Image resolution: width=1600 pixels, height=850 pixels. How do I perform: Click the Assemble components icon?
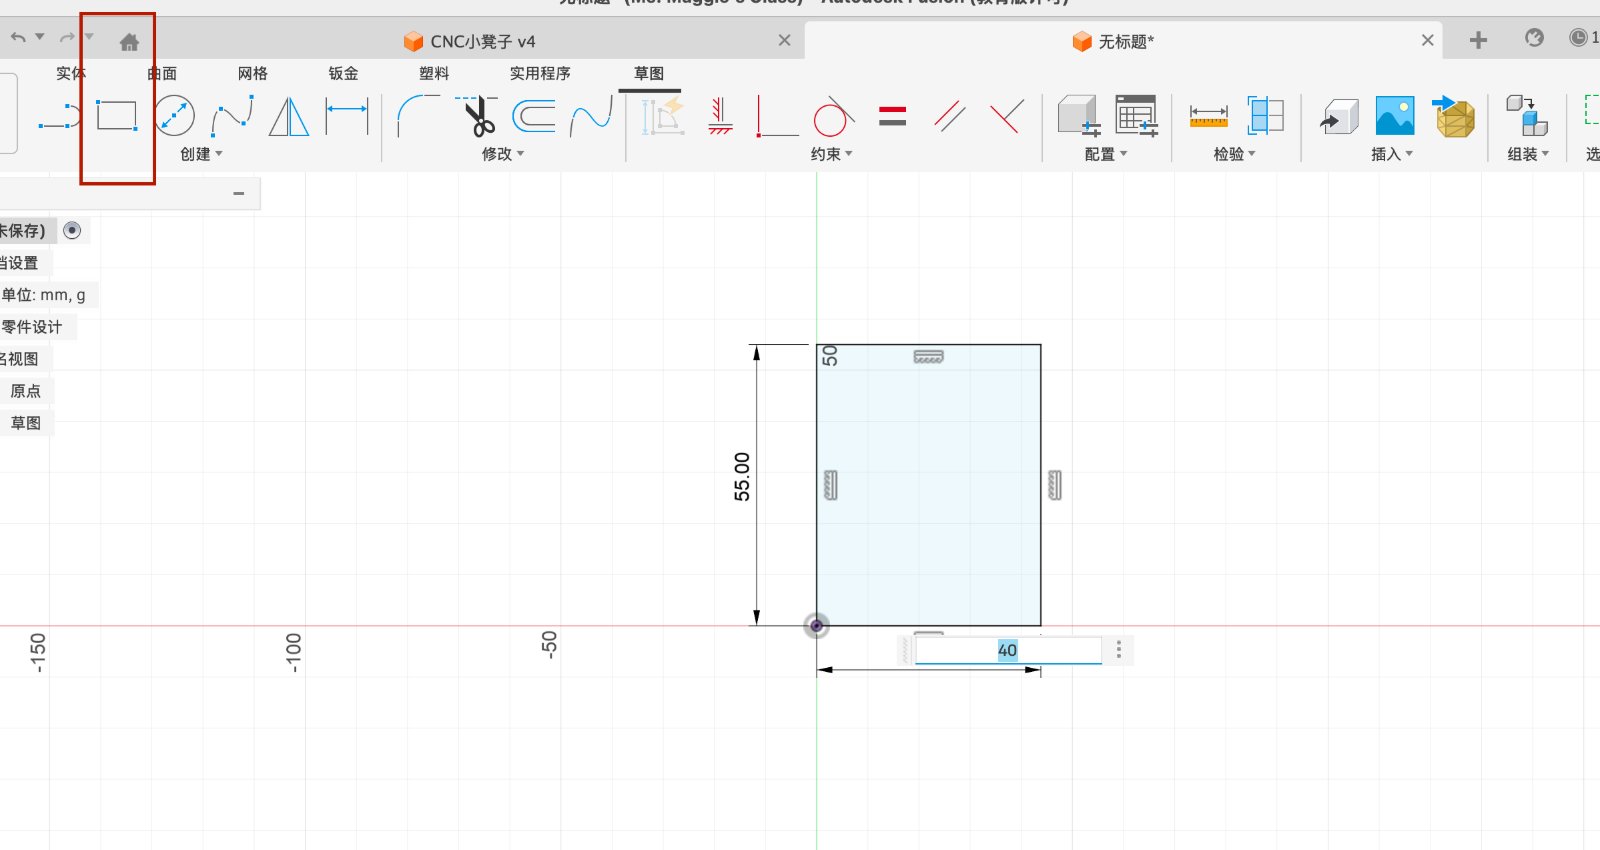tap(1527, 116)
